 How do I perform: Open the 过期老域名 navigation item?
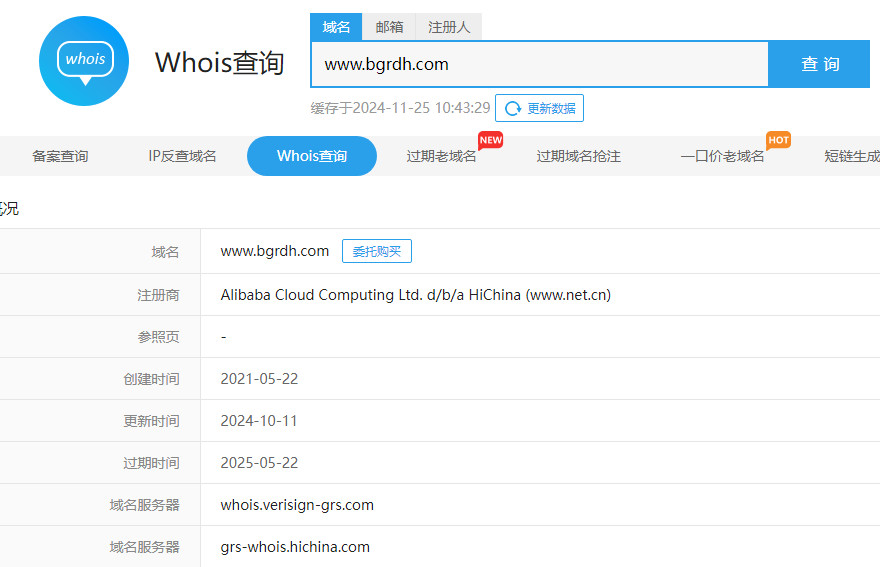pyautogui.click(x=441, y=156)
